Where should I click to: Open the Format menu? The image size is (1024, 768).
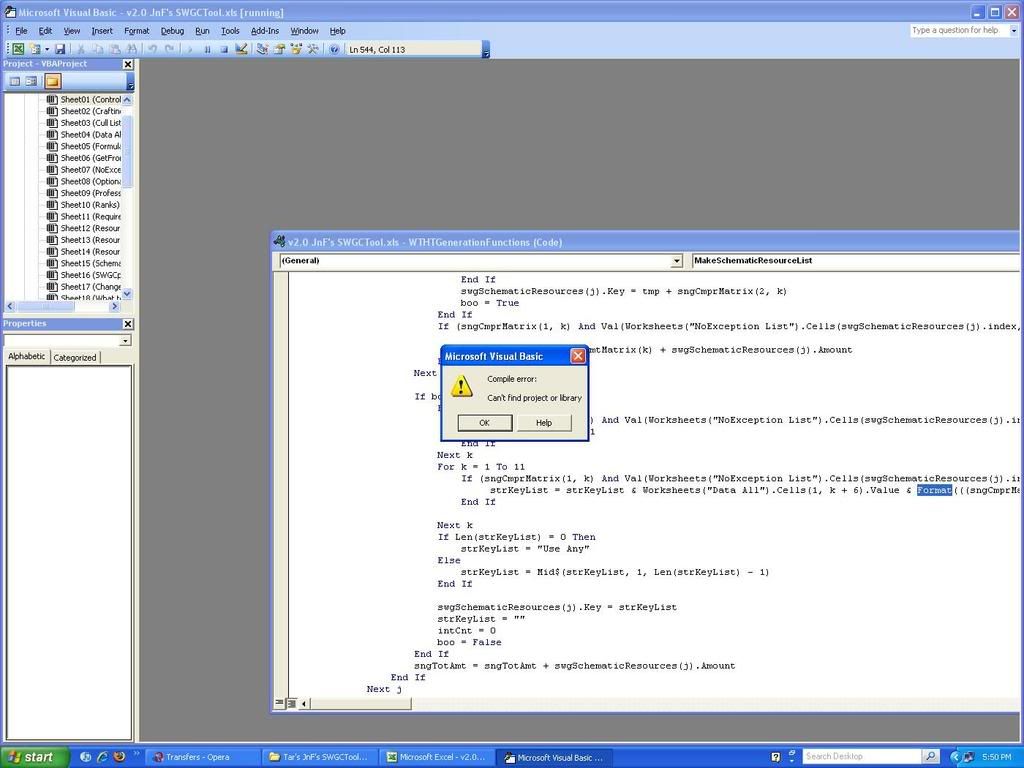tap(136, 31)
